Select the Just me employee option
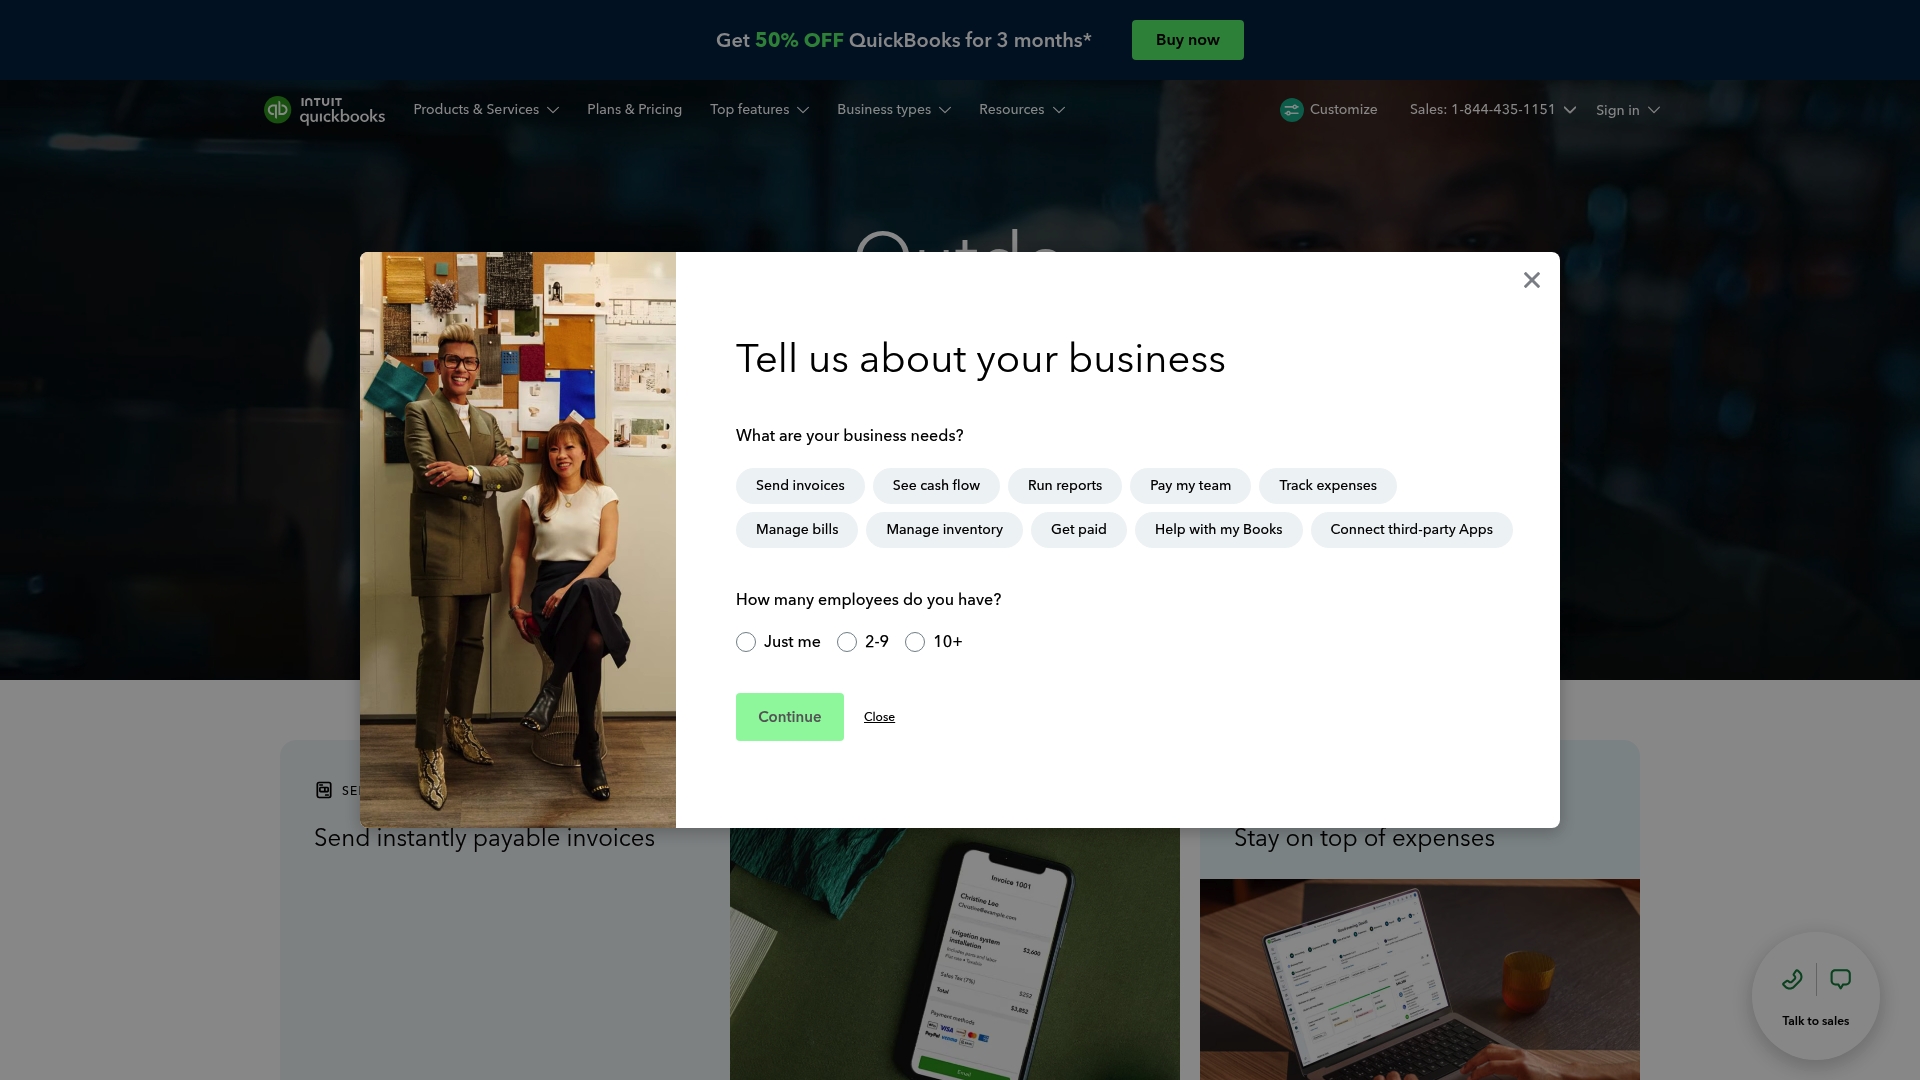Viewport: 1920px width, 1080px height. (745, 642)
